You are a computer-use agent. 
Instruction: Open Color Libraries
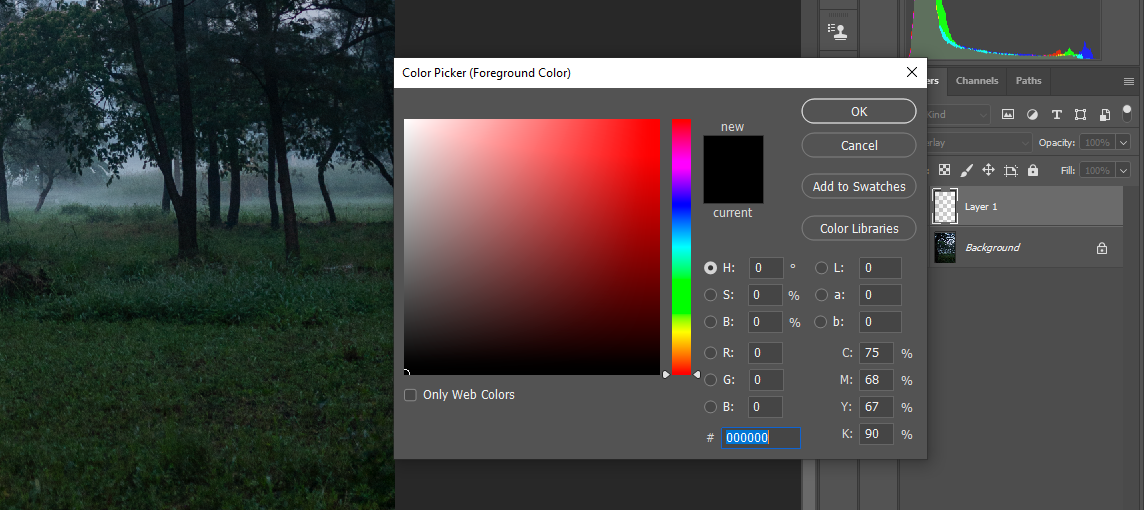point(859,228)
